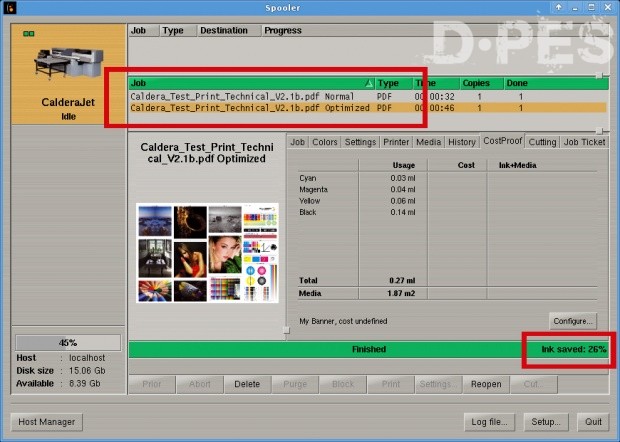The width and height of the screenshot is (620, 442).
Task: Click the Progress column header in queue
Action: (x=435, y=30)
